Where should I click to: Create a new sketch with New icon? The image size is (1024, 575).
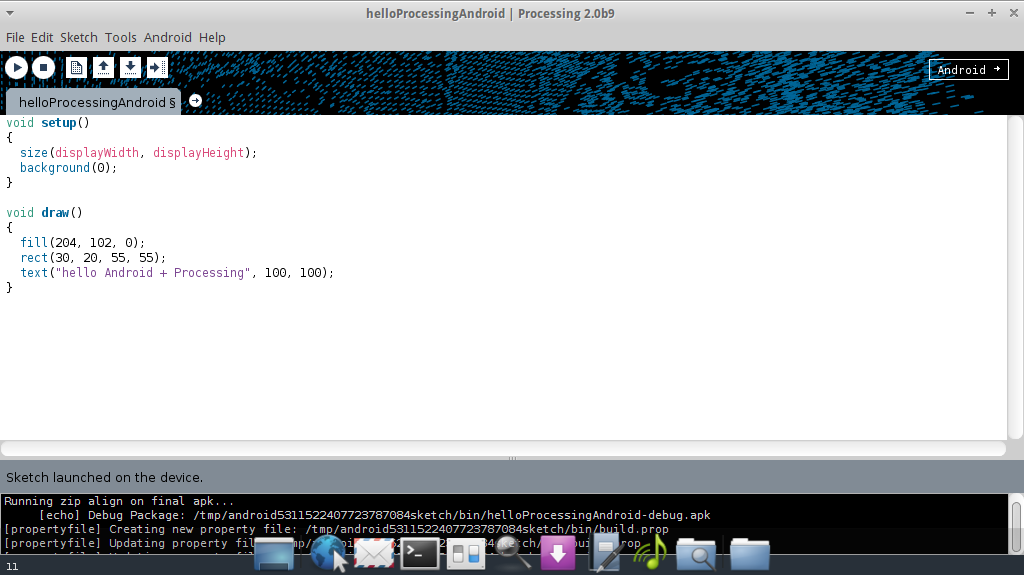[x=76, y=68]
